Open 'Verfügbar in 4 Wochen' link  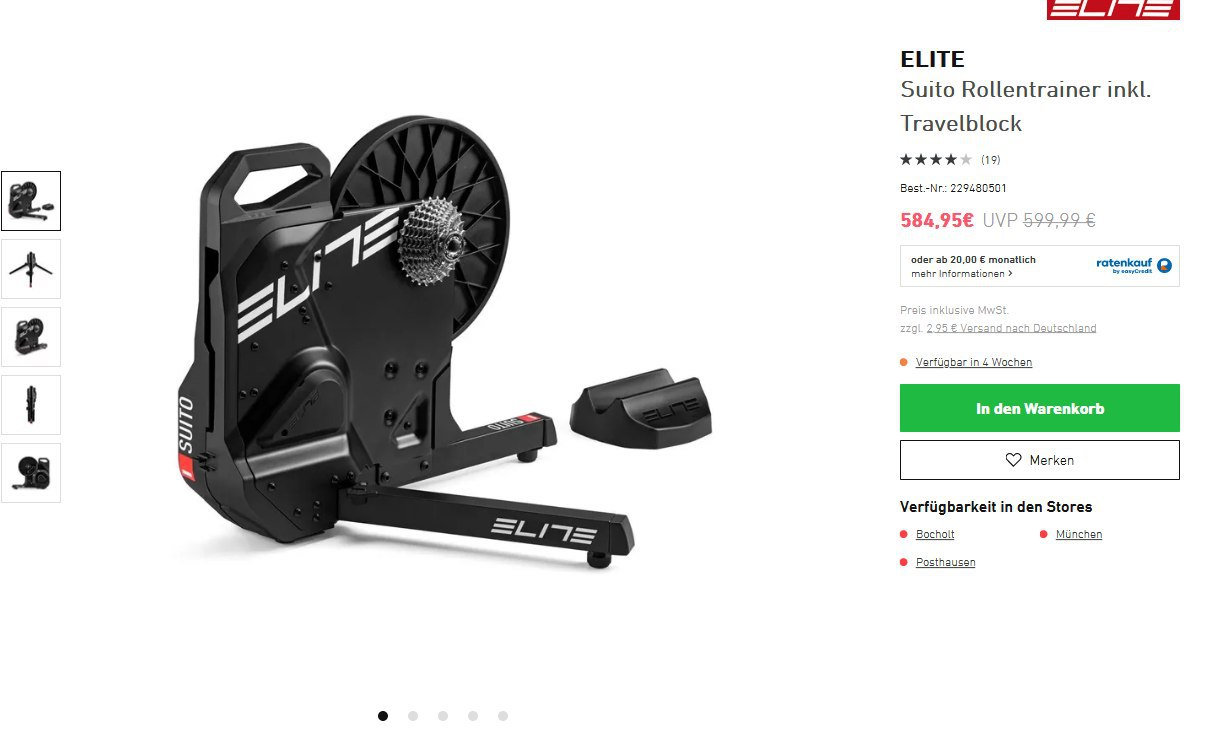[x=974, y=362]
